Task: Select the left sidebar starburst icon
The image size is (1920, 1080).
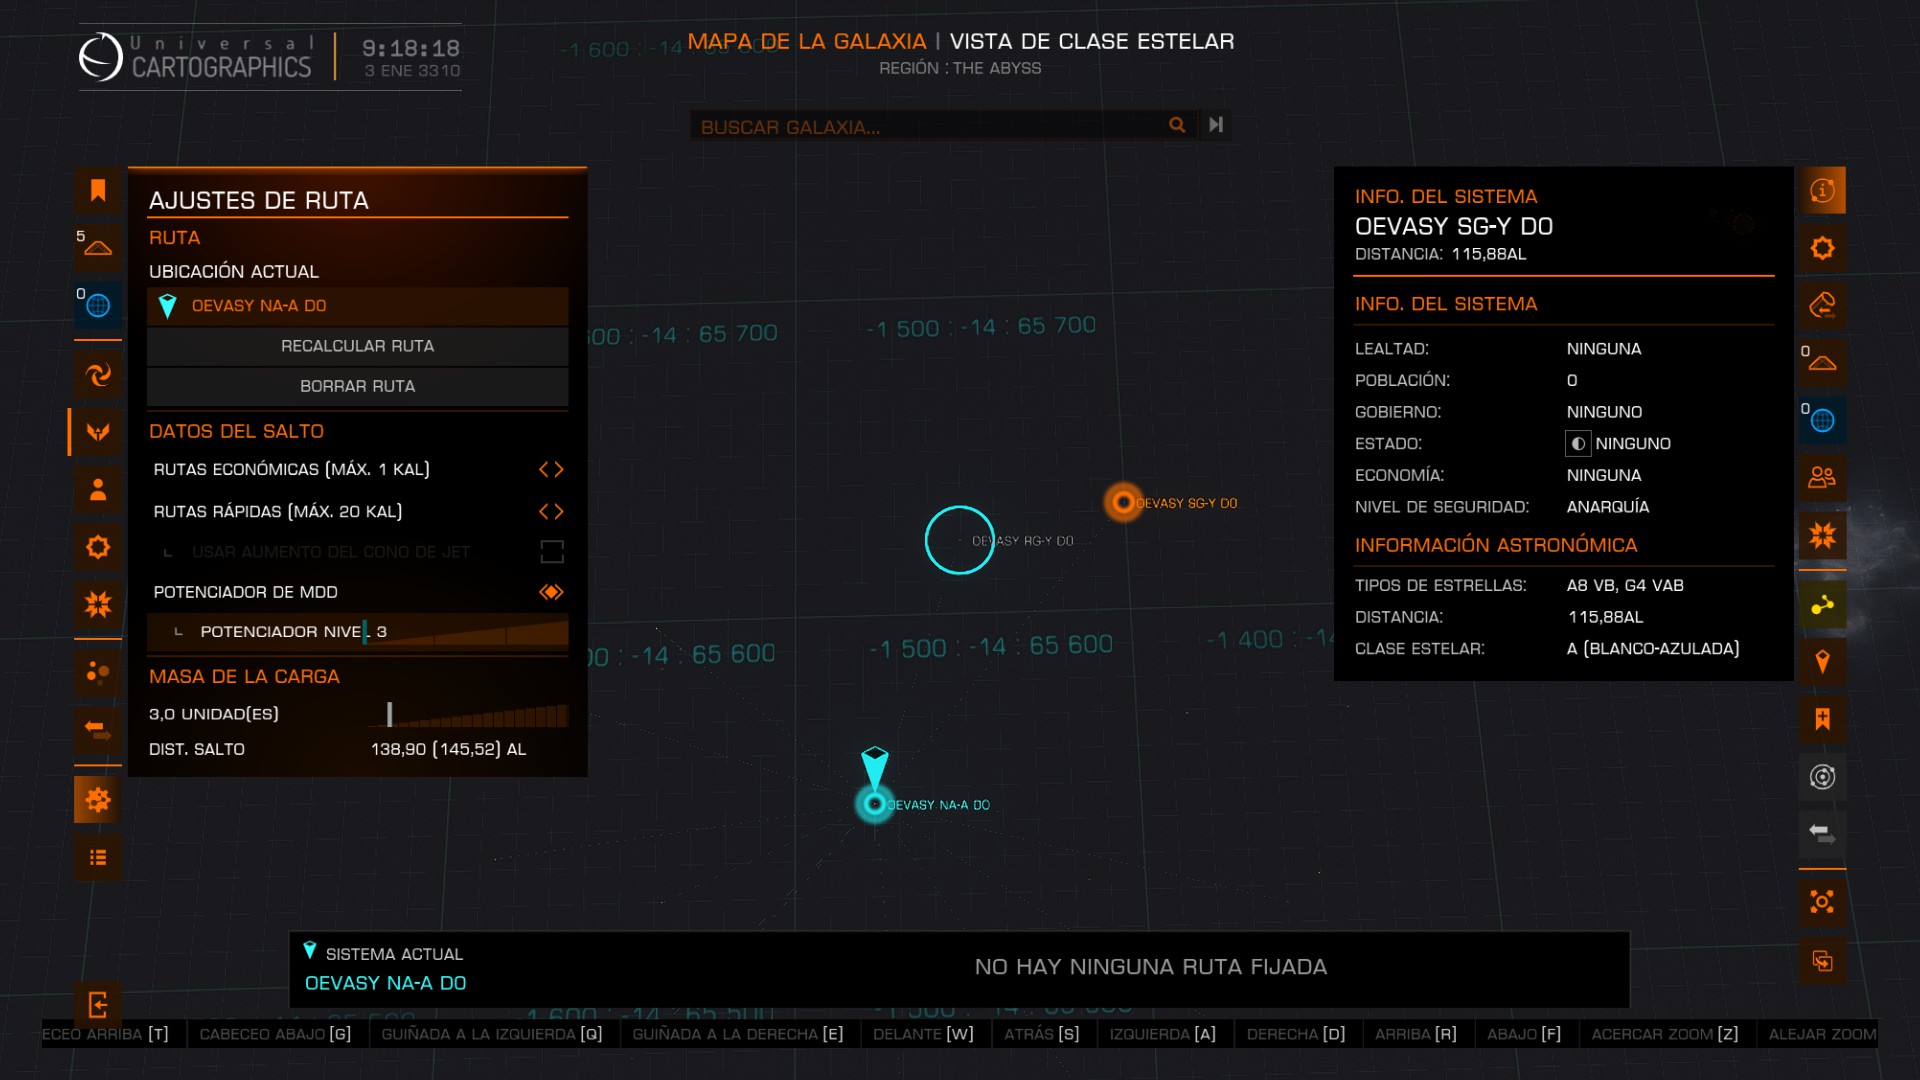Action: [98, 605]
